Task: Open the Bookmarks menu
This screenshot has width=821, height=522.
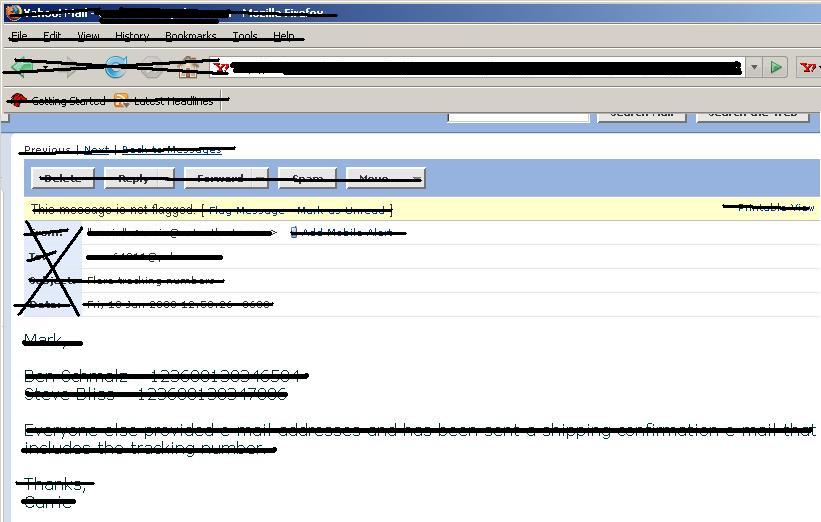Action: (x=190, y=36)
